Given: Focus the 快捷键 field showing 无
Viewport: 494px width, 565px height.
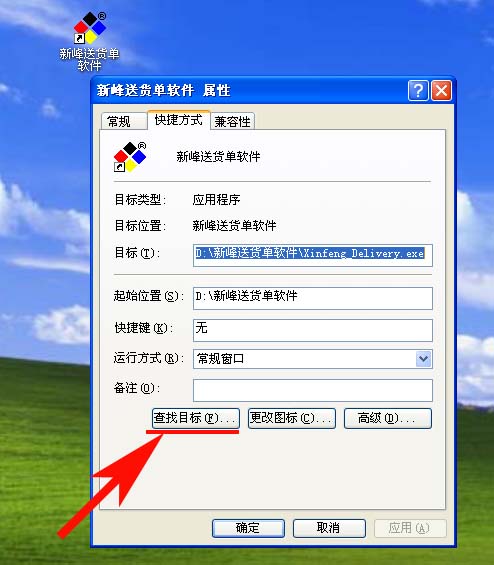Looking at the screenshot, I should coord(313,330).
